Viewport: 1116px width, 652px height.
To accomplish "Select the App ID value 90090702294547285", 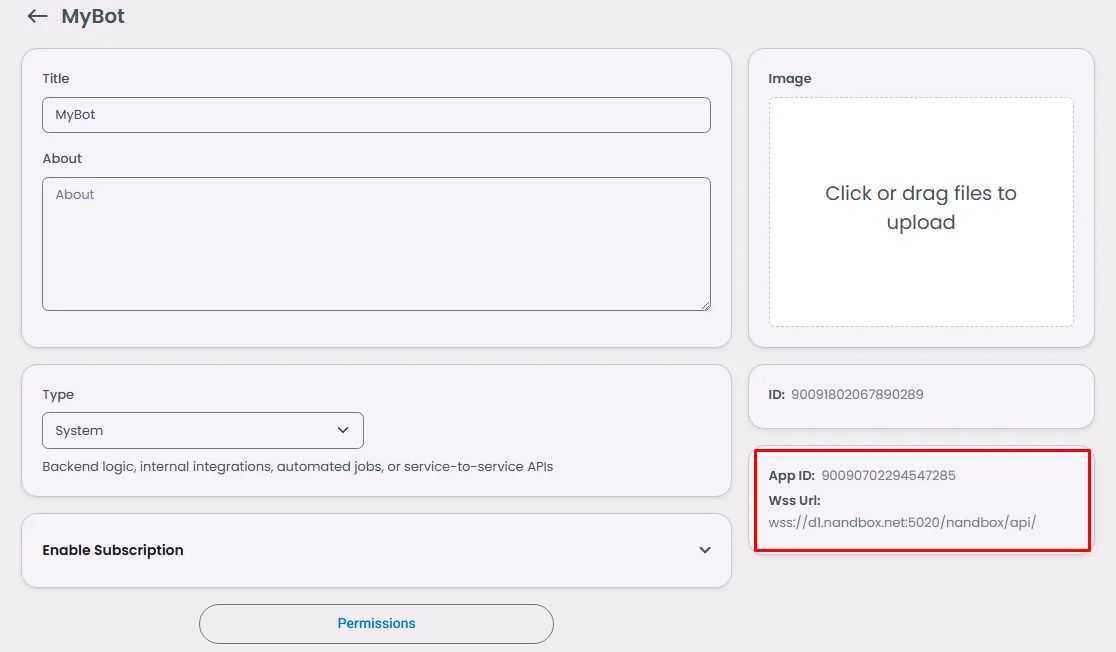I will pyautogui.click(x=888, y=475).
